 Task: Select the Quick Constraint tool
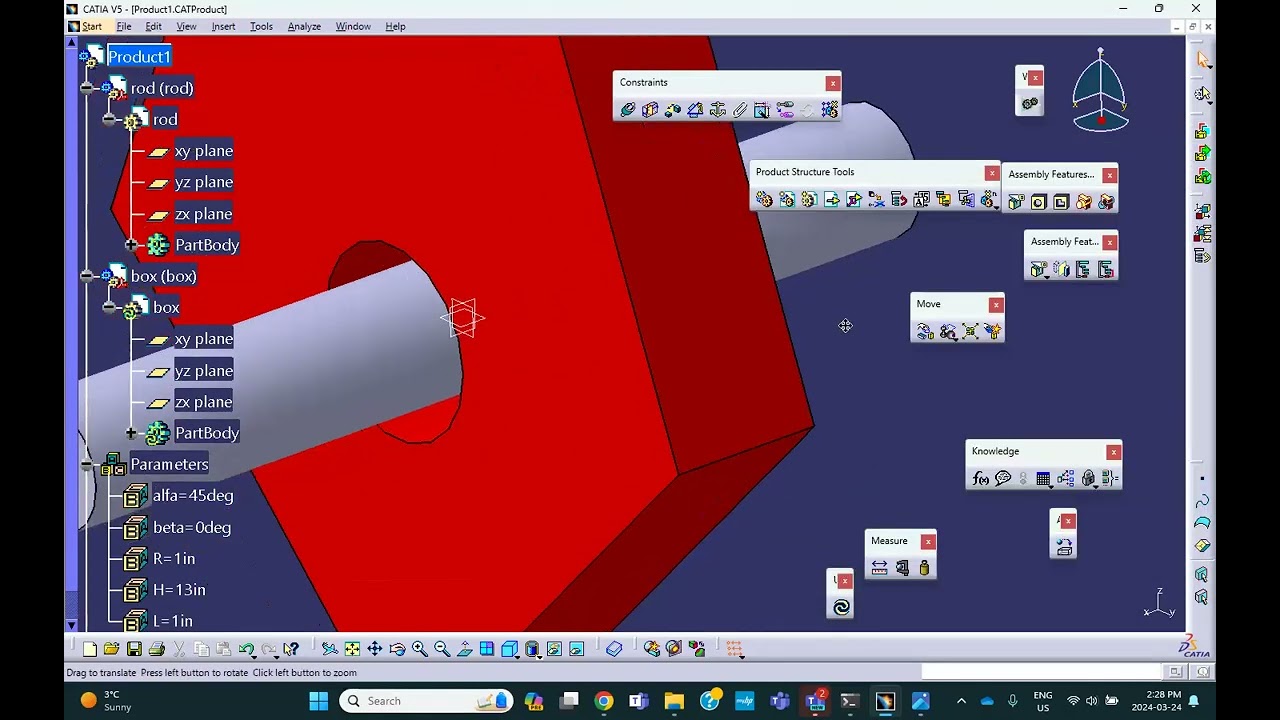762,110
